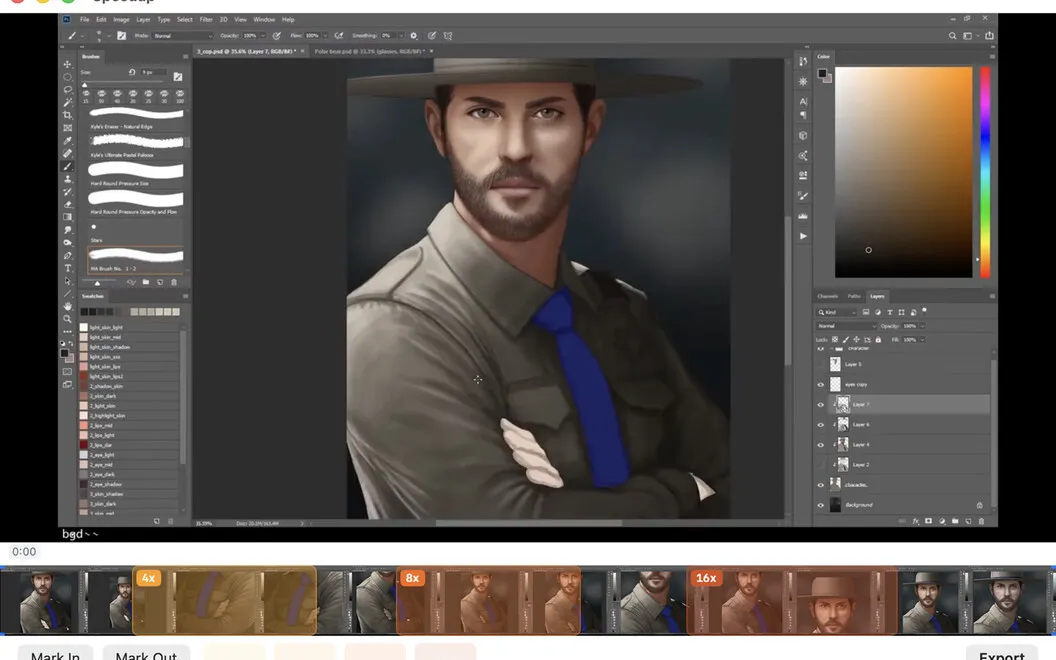Click the rainbow hue slider strip
Image resolution: width=1056 pixels, height=660 pixels.
985,172
